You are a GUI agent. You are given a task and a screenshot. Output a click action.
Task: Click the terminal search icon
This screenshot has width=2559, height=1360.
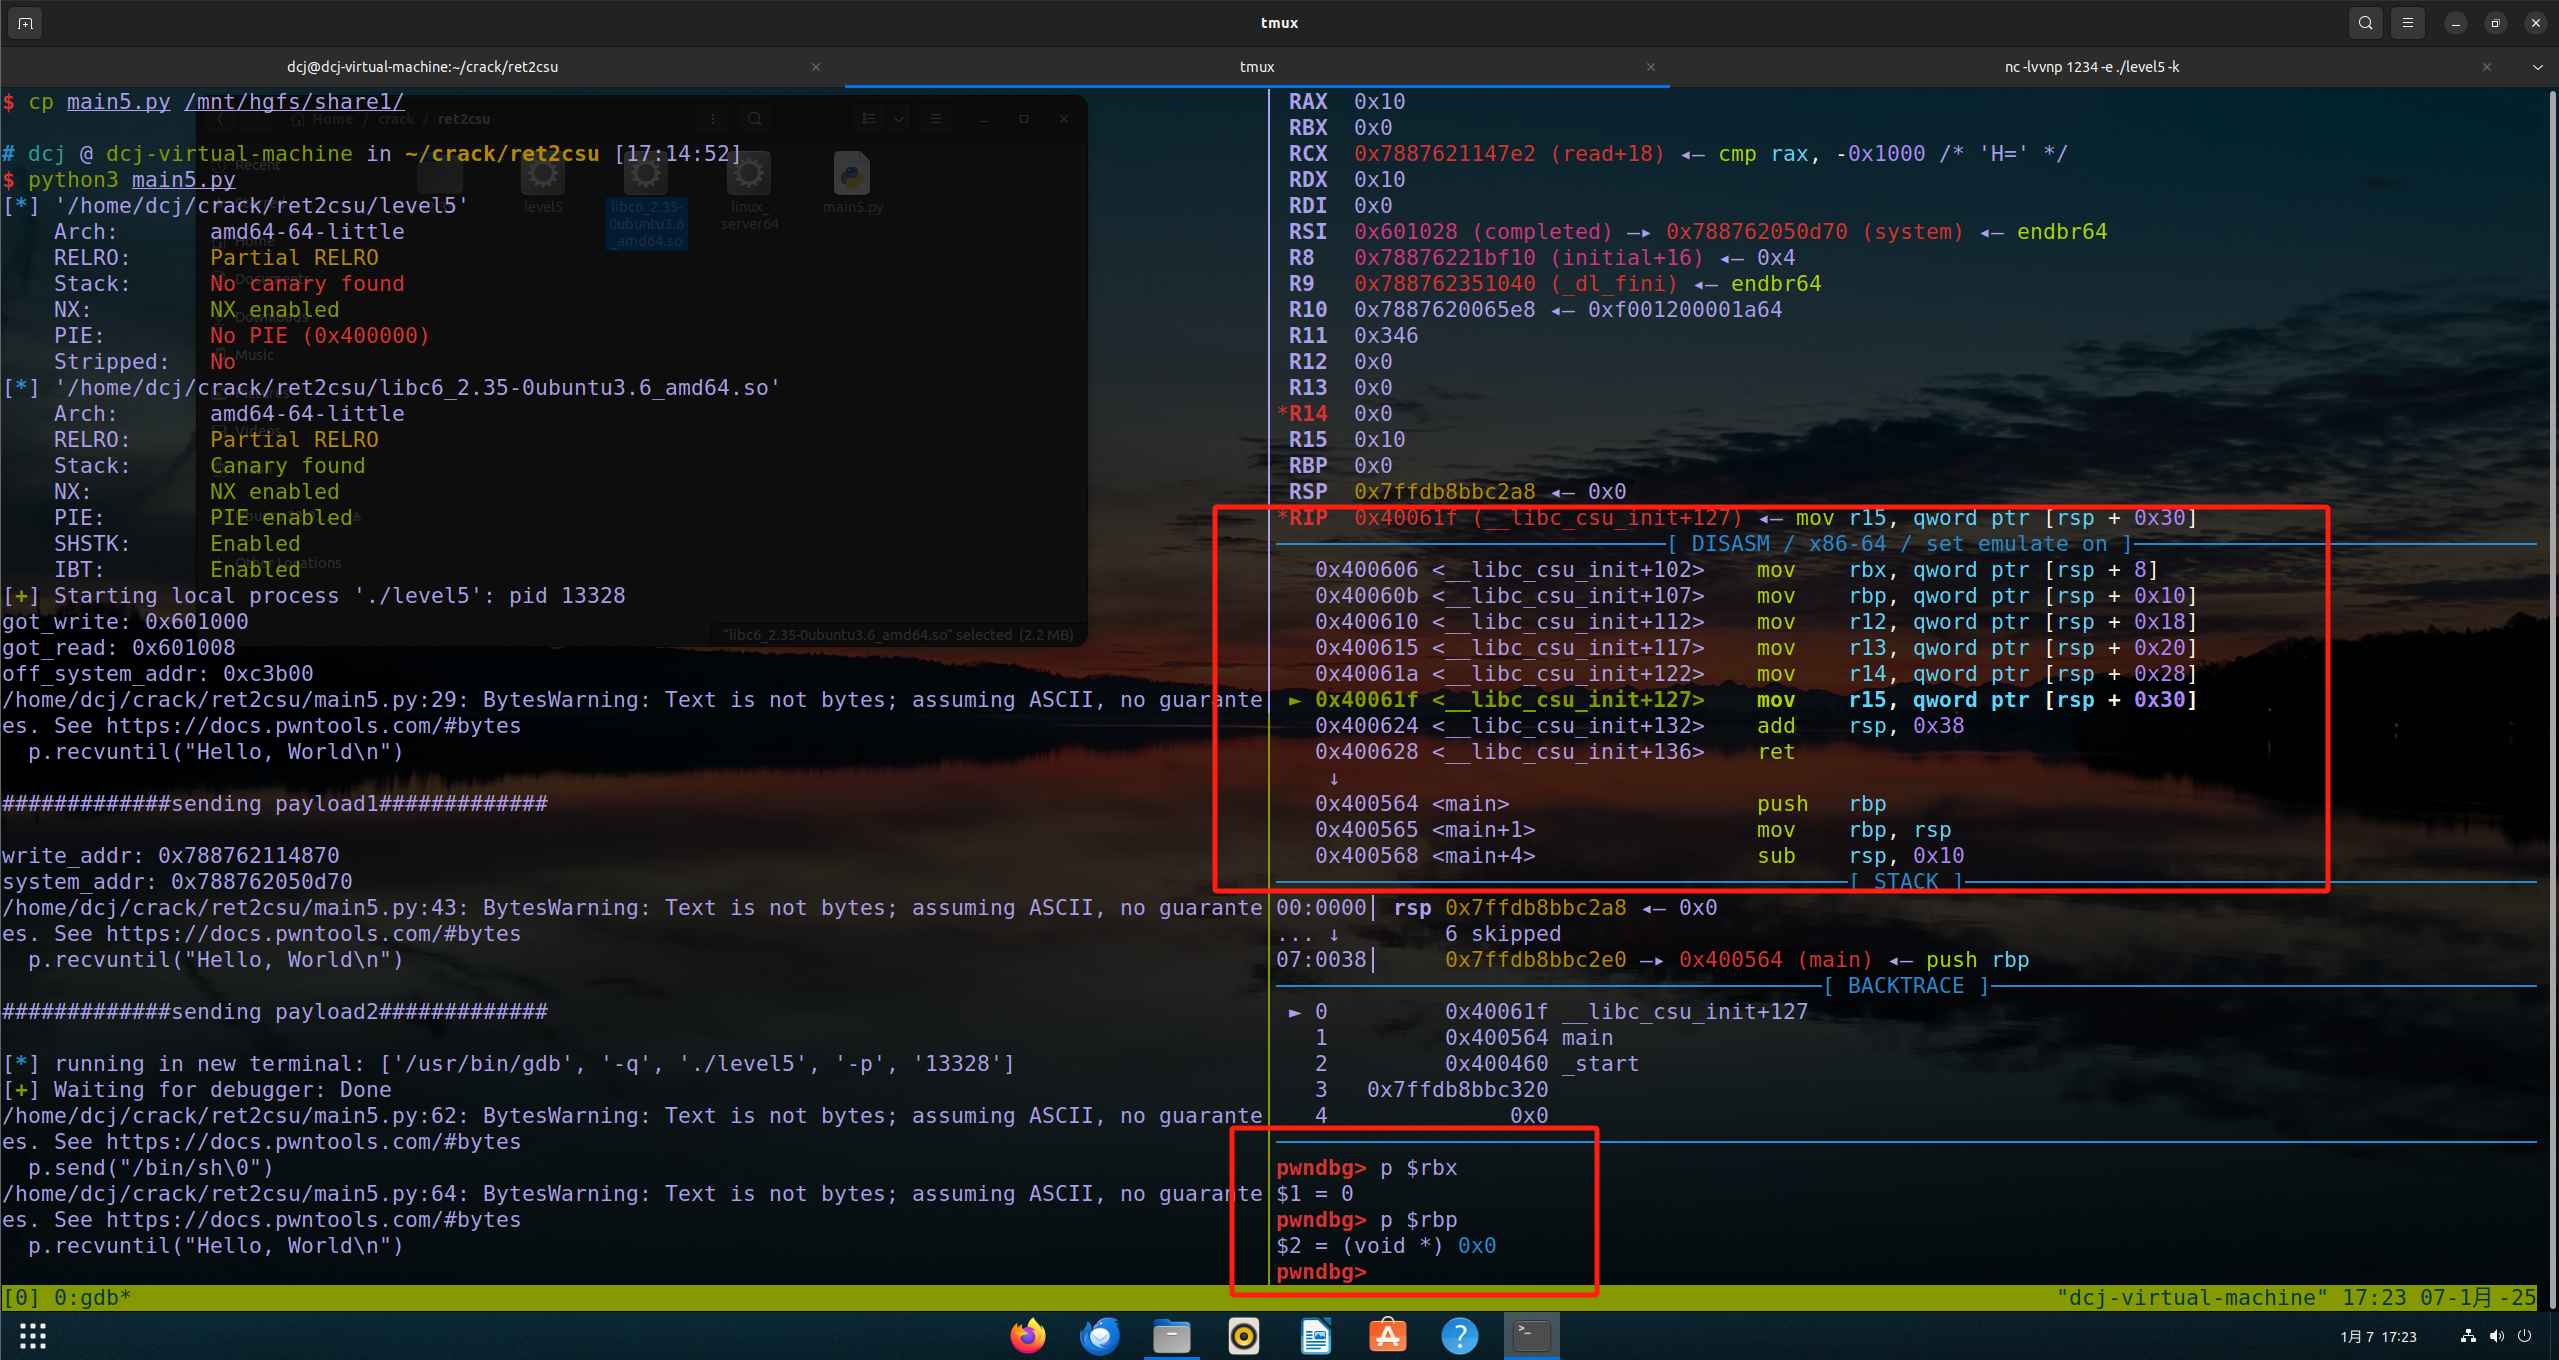pyautogui.click(x=2365, y=23)
